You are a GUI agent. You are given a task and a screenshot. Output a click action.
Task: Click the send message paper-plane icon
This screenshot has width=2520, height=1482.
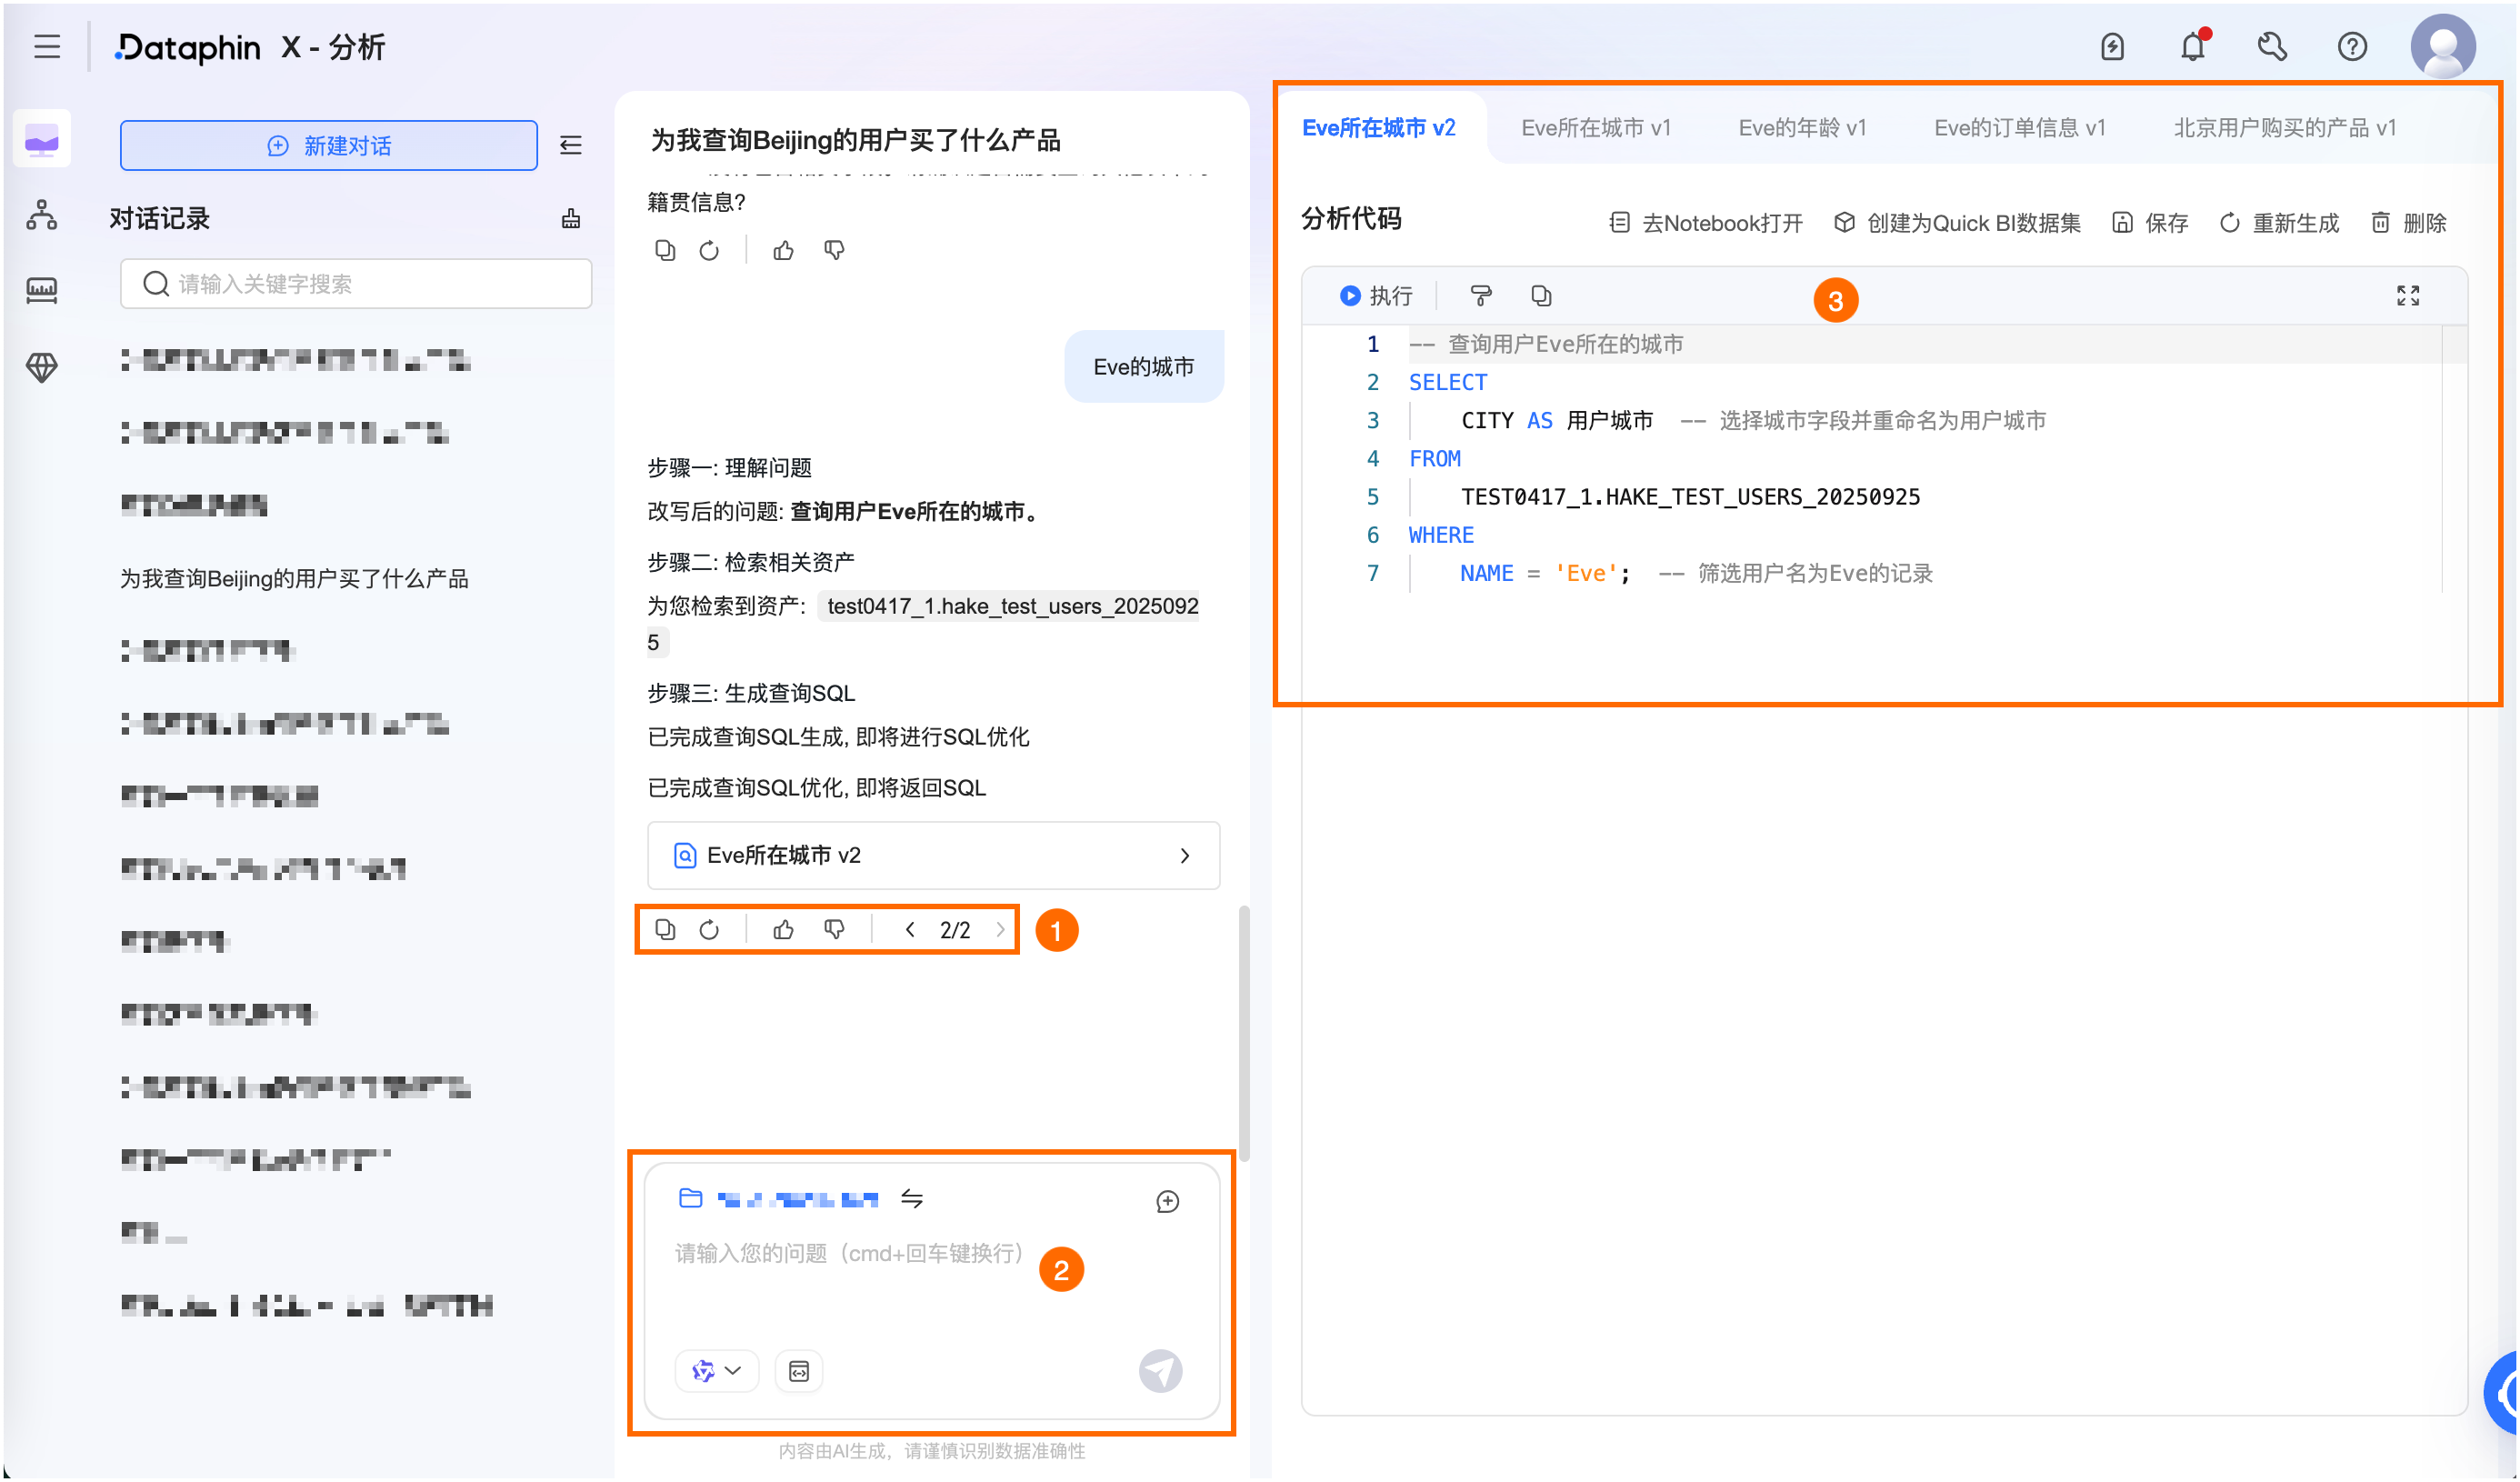click(x=1160, y=1371)
